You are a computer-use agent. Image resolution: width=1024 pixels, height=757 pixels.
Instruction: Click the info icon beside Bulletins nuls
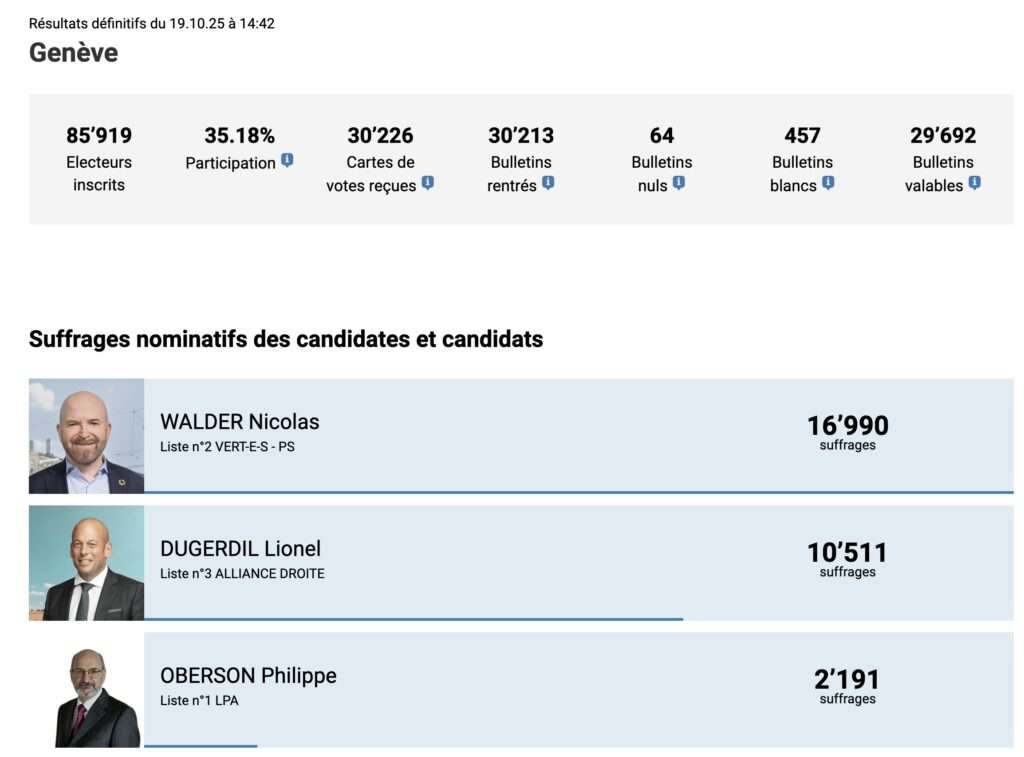coord(679,183)
